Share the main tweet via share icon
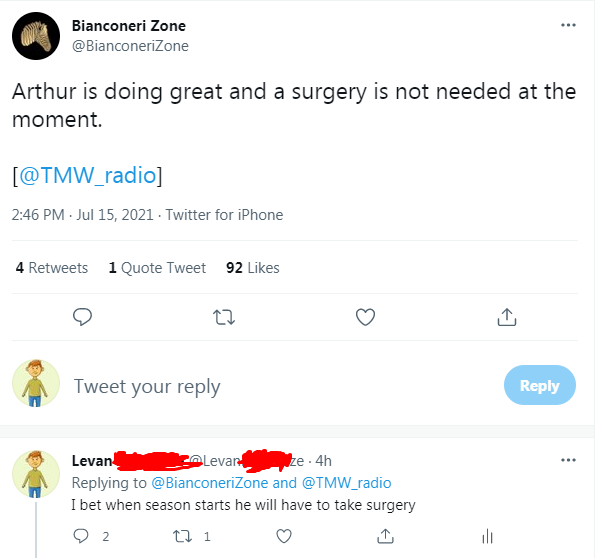Viewport: 606px width, 558px height. 507,317
